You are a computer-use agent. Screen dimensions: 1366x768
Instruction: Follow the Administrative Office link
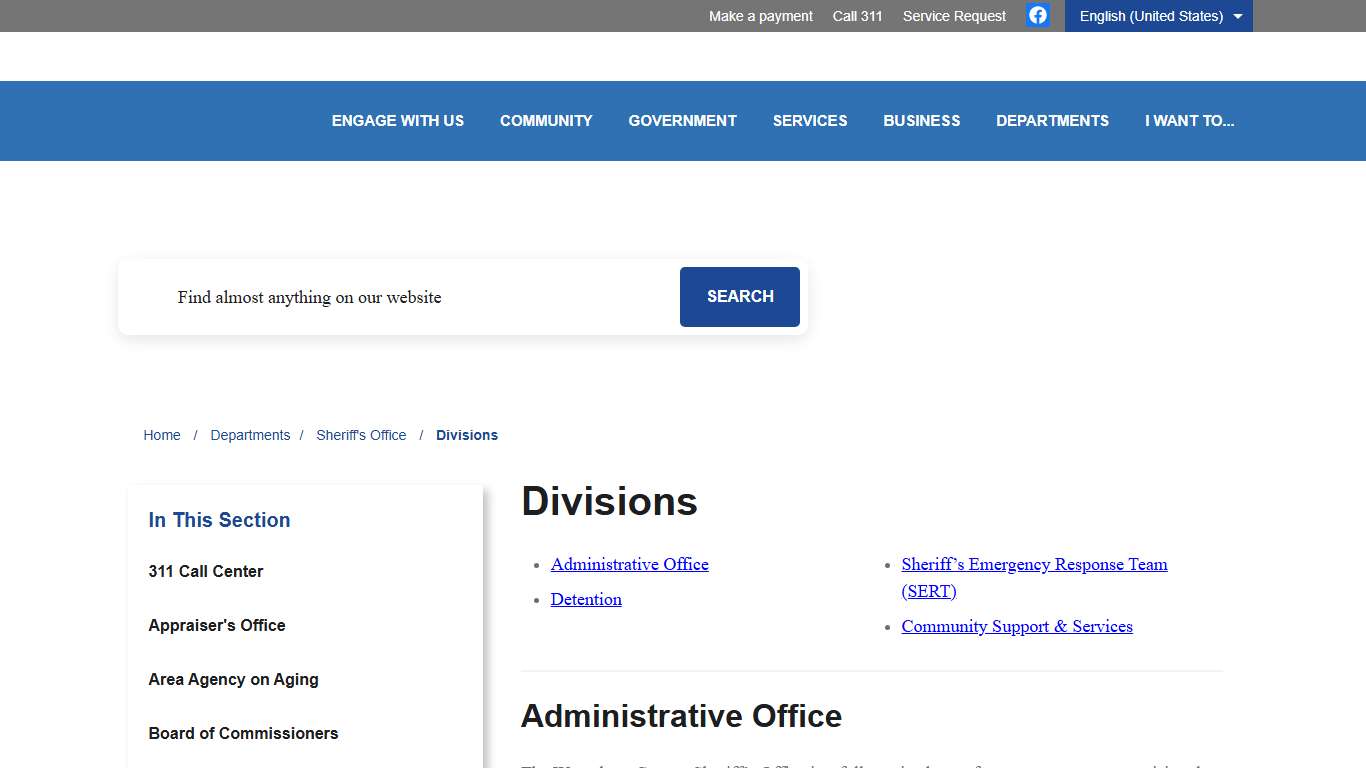pos(629,564)
